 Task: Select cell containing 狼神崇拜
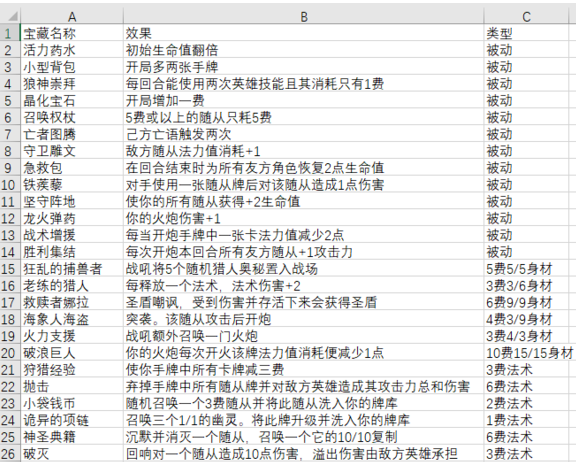pos(72,84)
